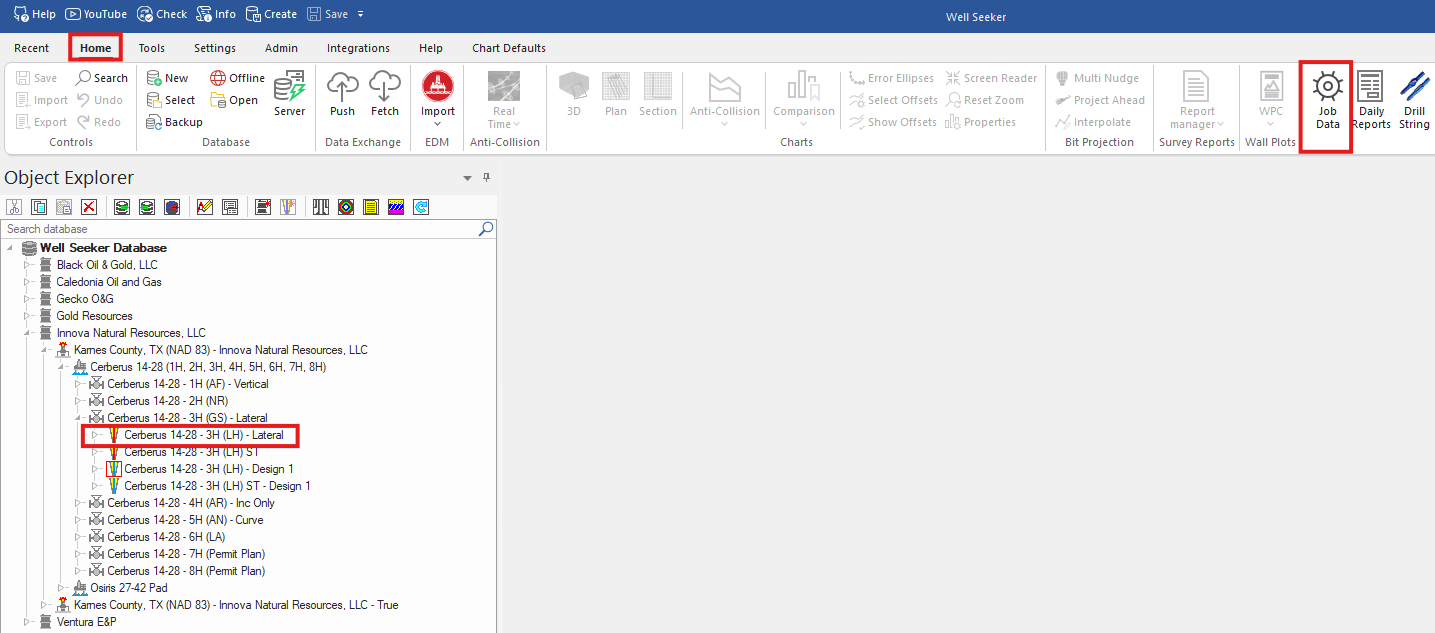
Task: Click the Offline database icon
Action: 238,78
